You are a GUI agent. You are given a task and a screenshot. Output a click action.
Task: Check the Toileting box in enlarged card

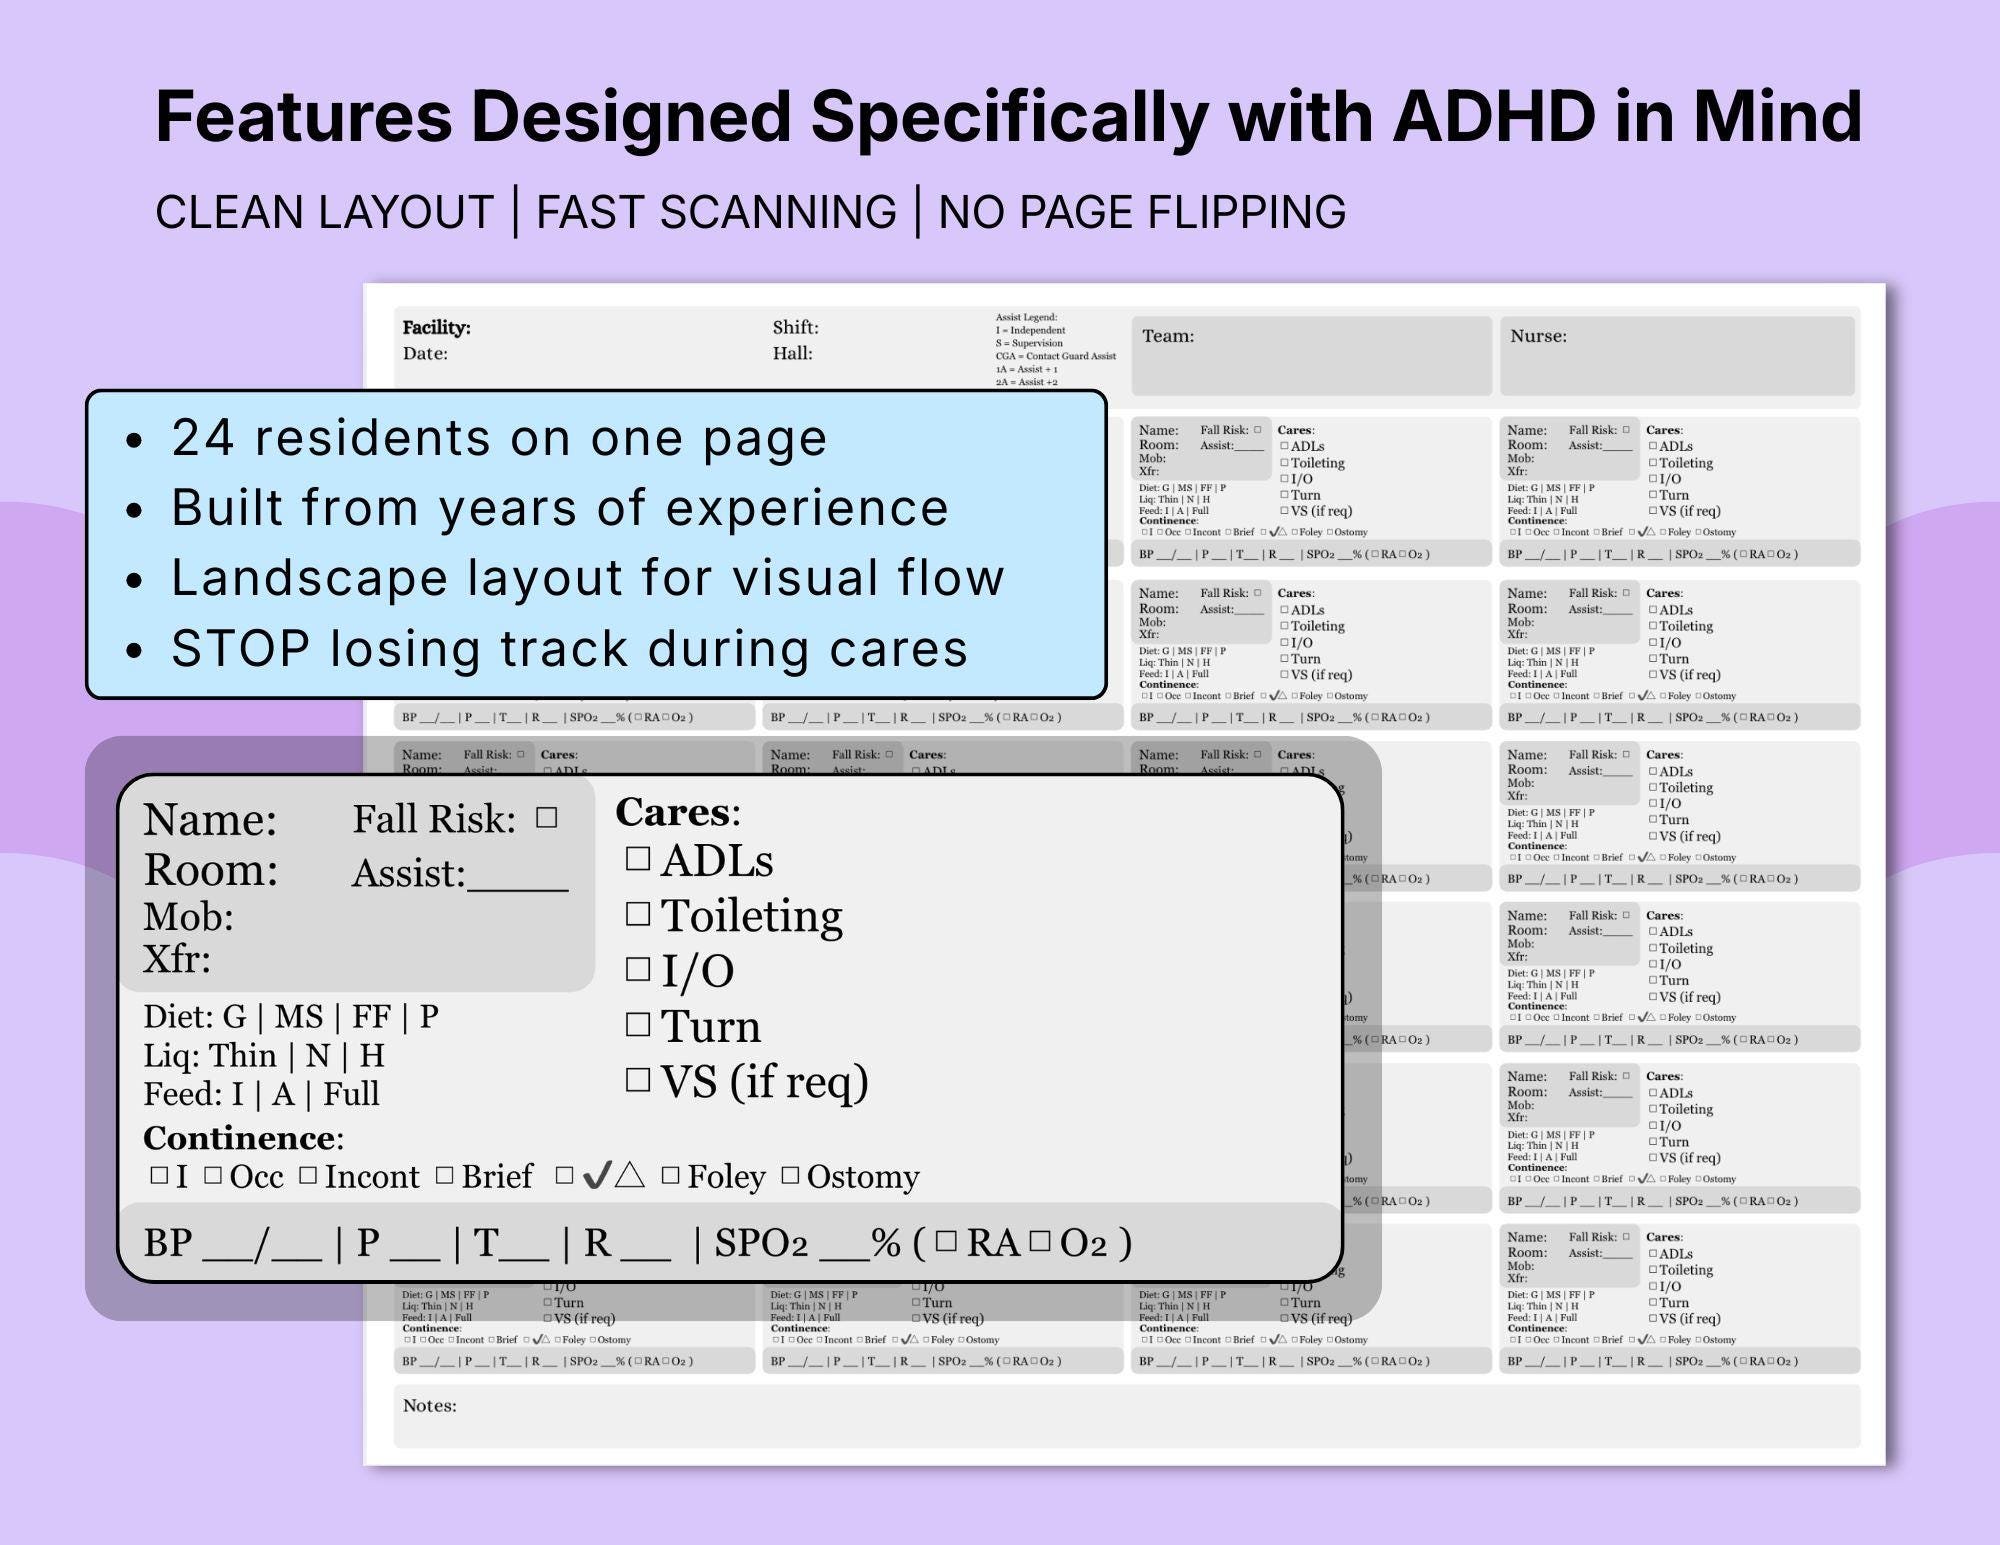point(638,914)
